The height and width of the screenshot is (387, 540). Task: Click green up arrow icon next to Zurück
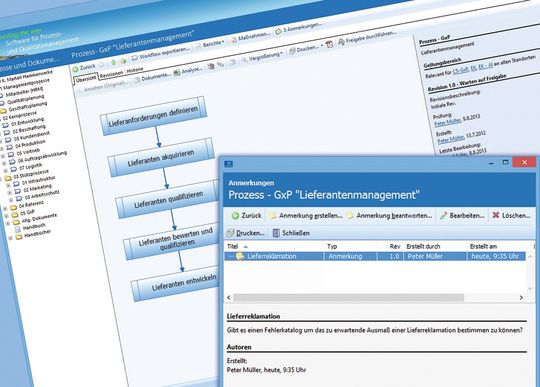tap(113, 63)
